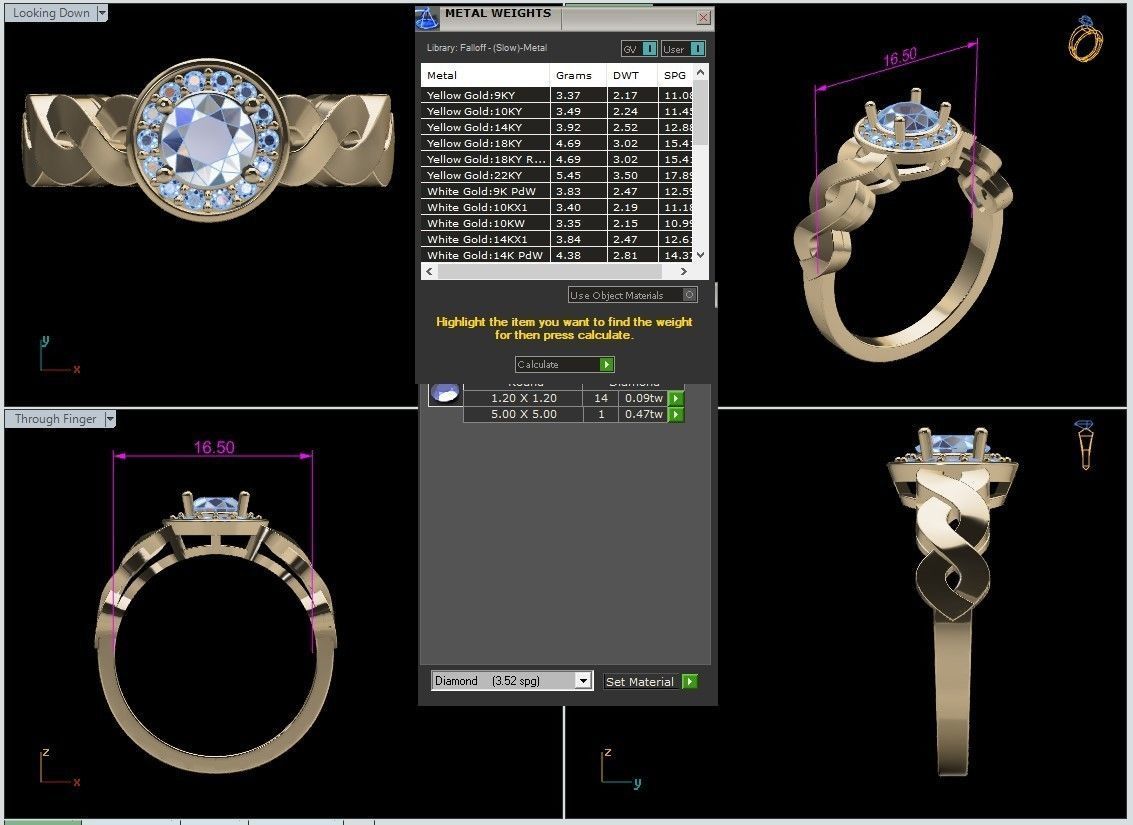Open the Looking Down viewport dropdown arrow
Image resolution: width=1133 pixels, height=825 pixels.
pyautogui.click(x=102, y=13)
